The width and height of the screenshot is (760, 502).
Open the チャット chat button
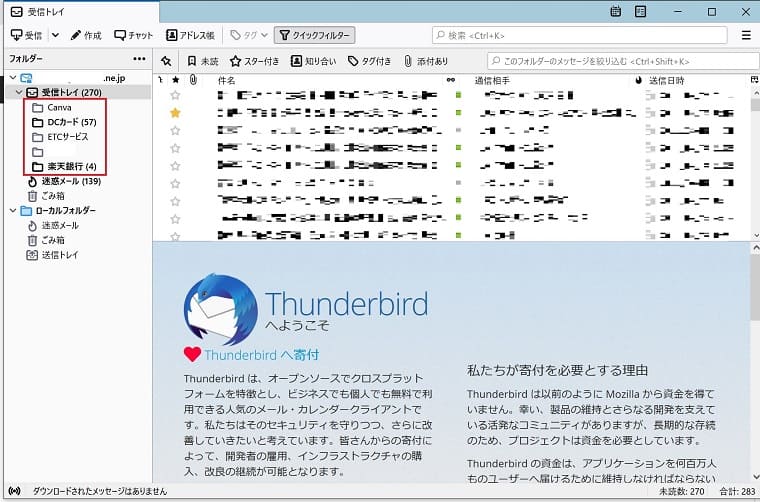[x=133, y=35]
